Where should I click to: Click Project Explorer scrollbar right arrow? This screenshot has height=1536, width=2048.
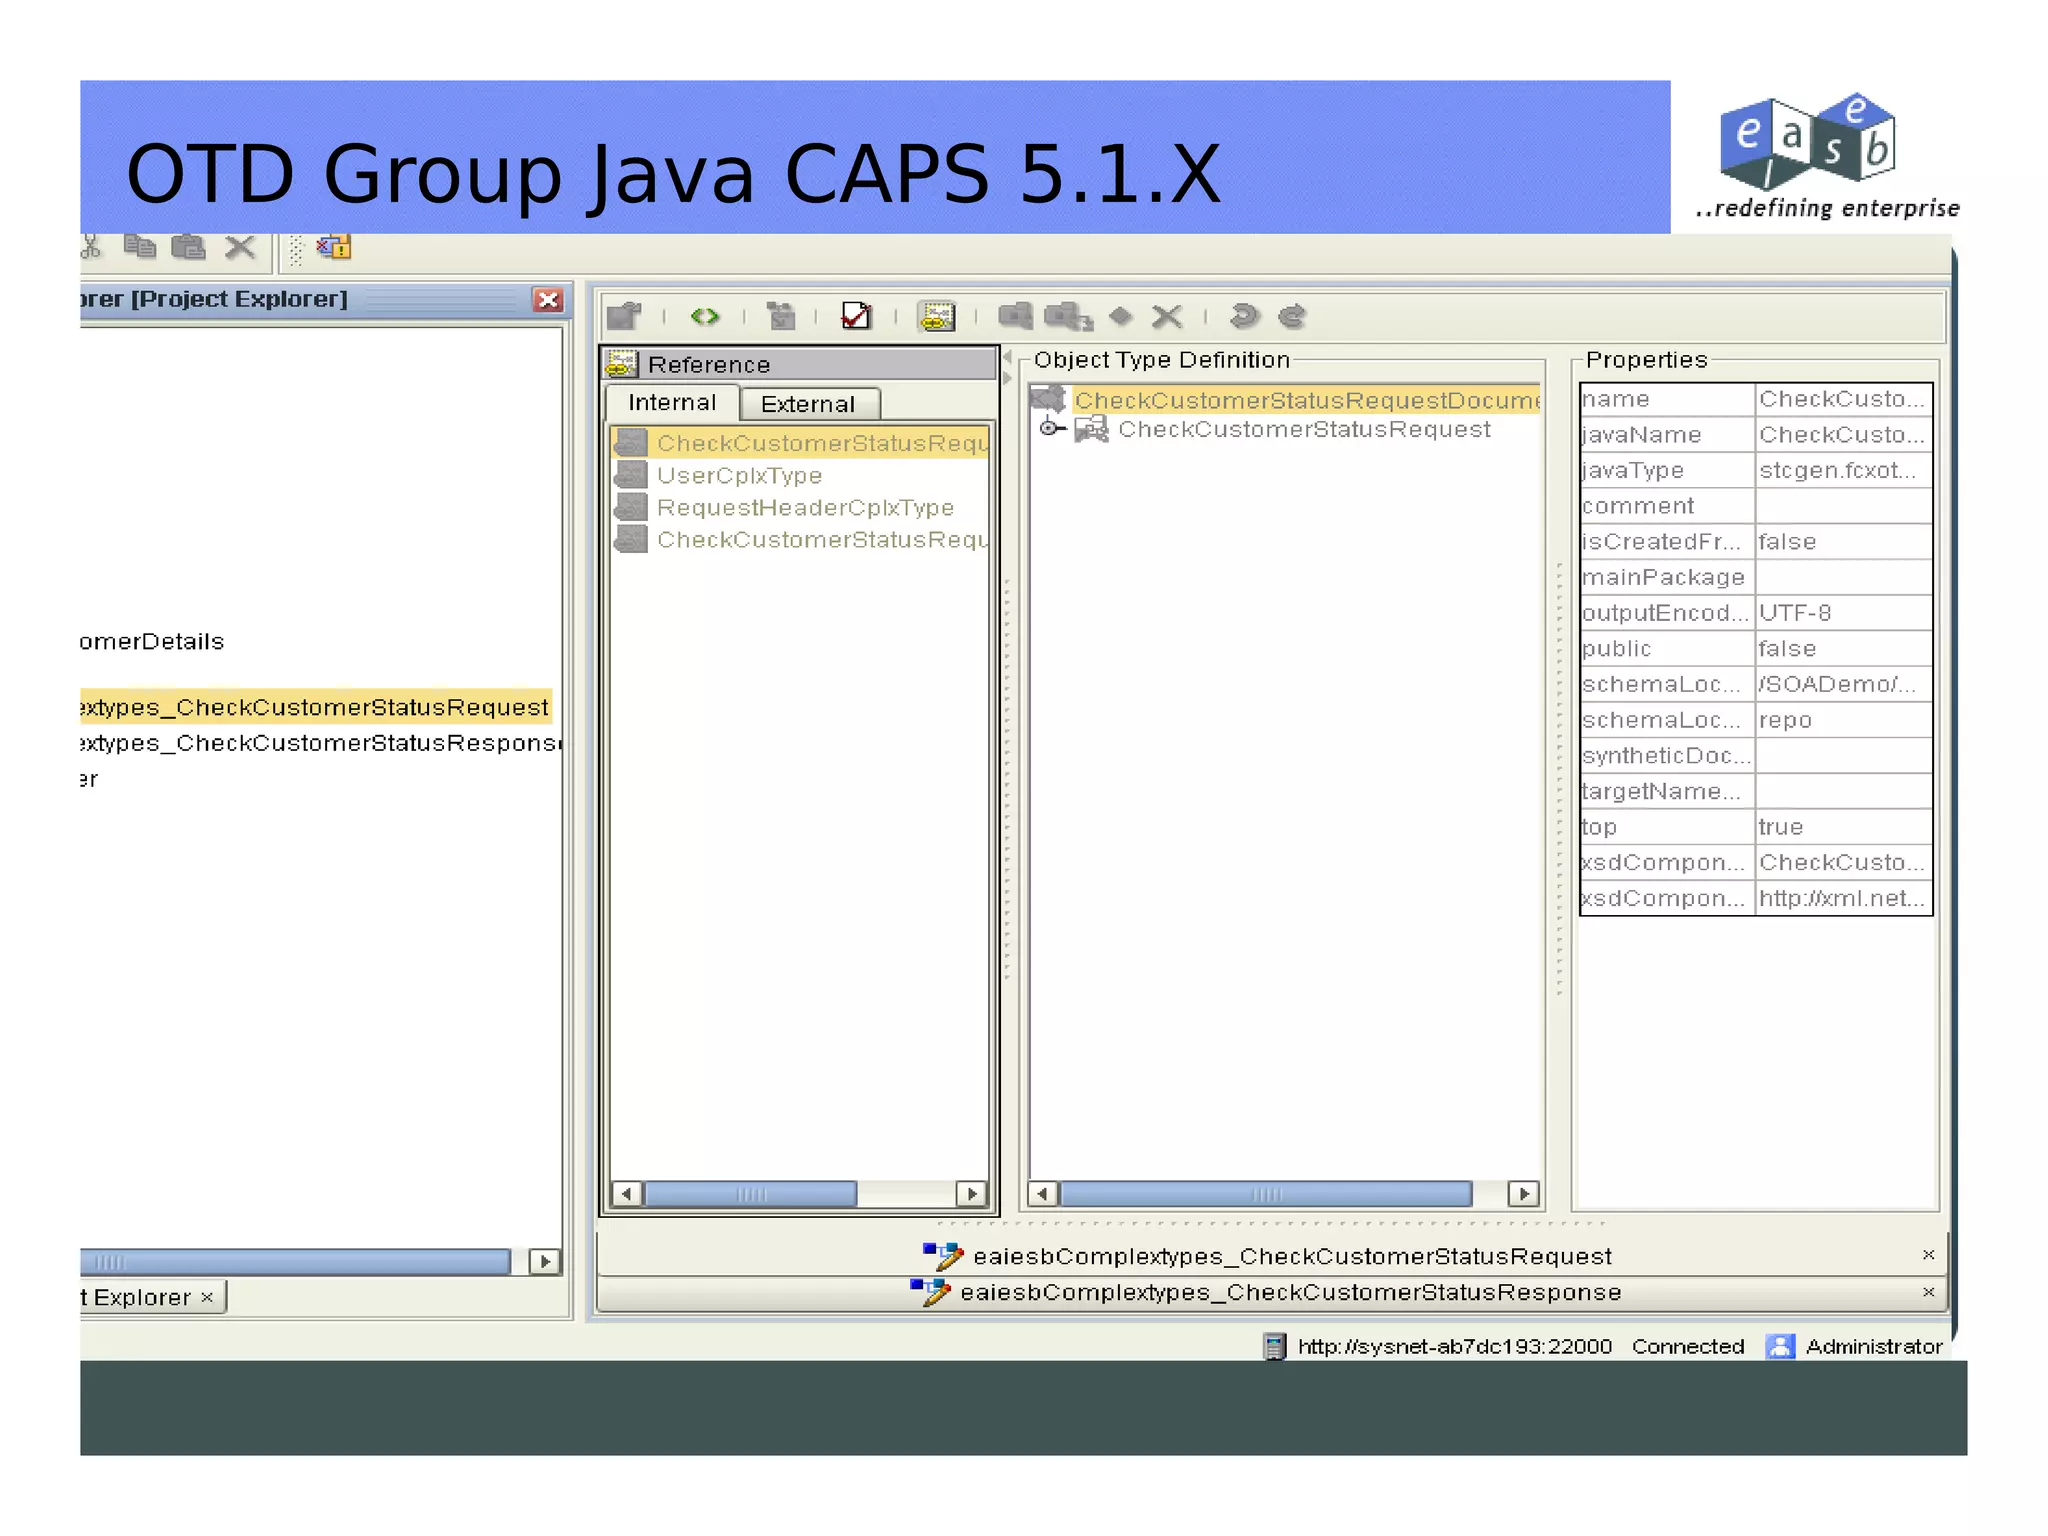pyautogui.click(x=545, y=1261)
